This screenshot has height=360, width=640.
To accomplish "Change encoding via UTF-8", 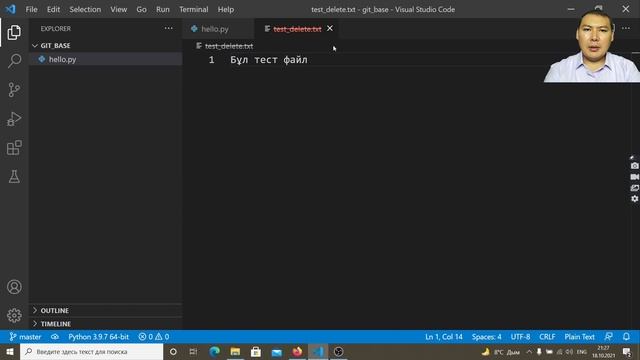I will [x=520, y=337].
